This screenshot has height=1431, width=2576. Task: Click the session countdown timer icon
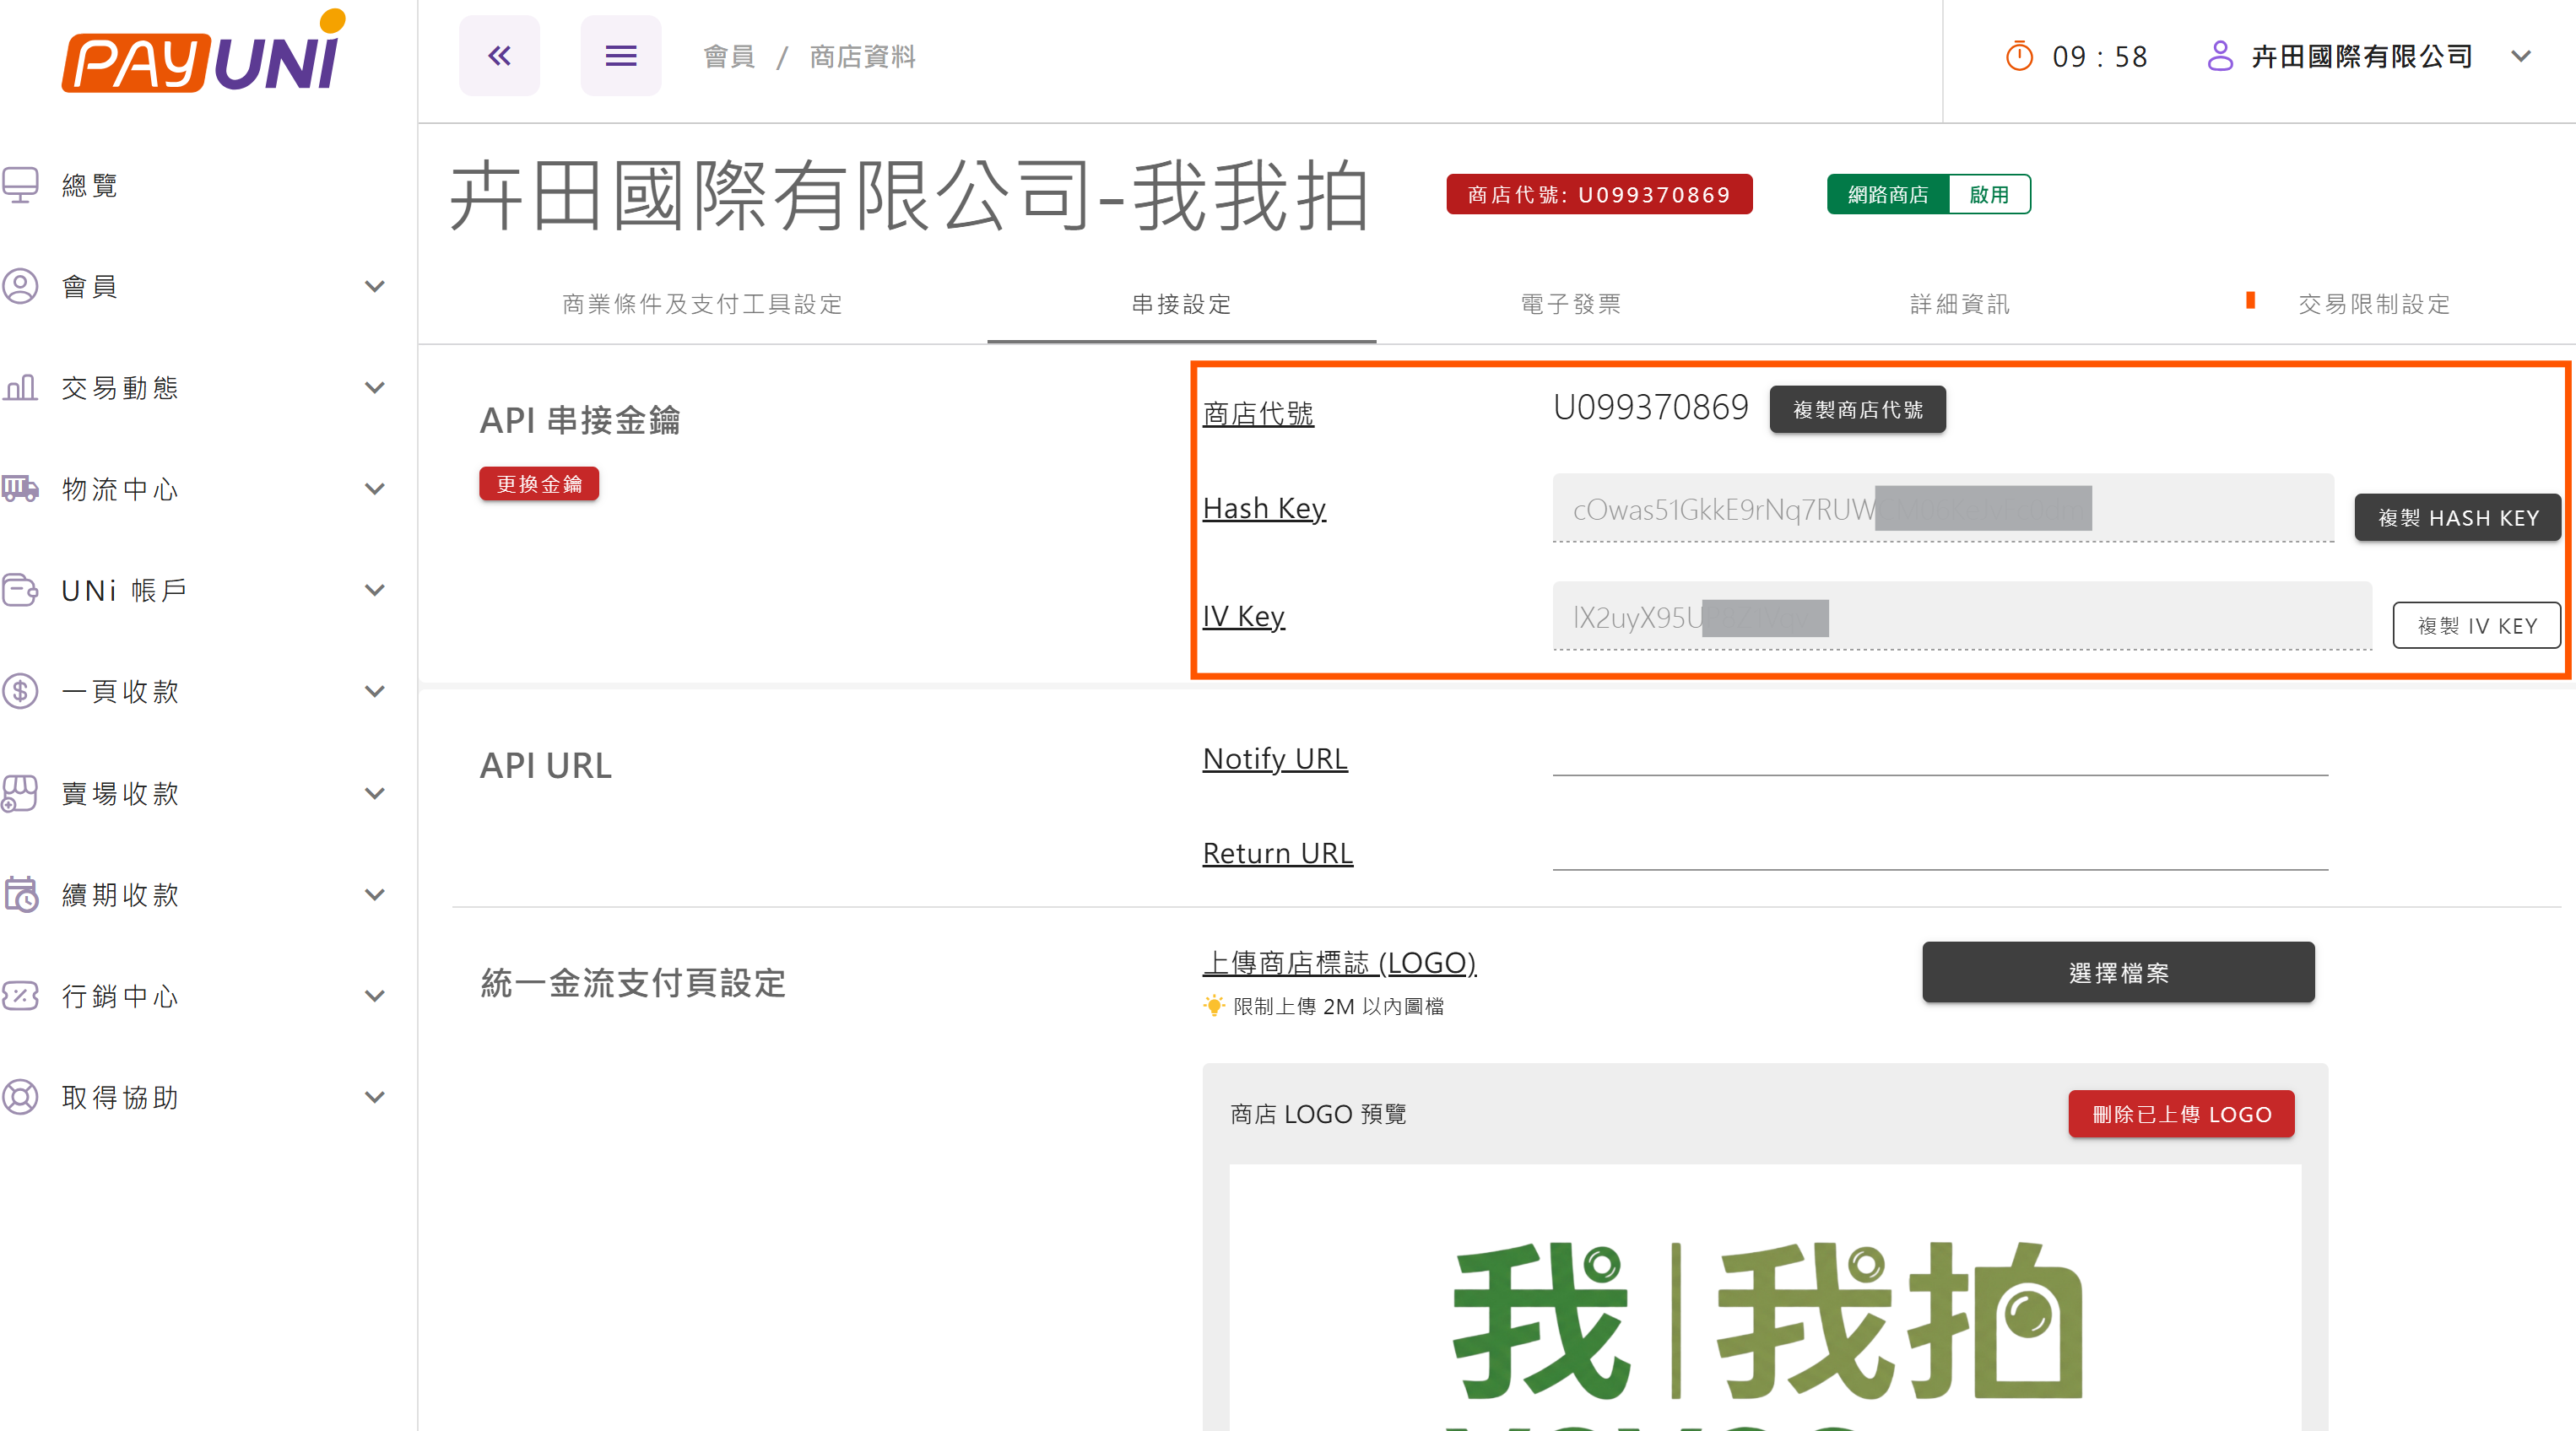[x=2019, y=56]
